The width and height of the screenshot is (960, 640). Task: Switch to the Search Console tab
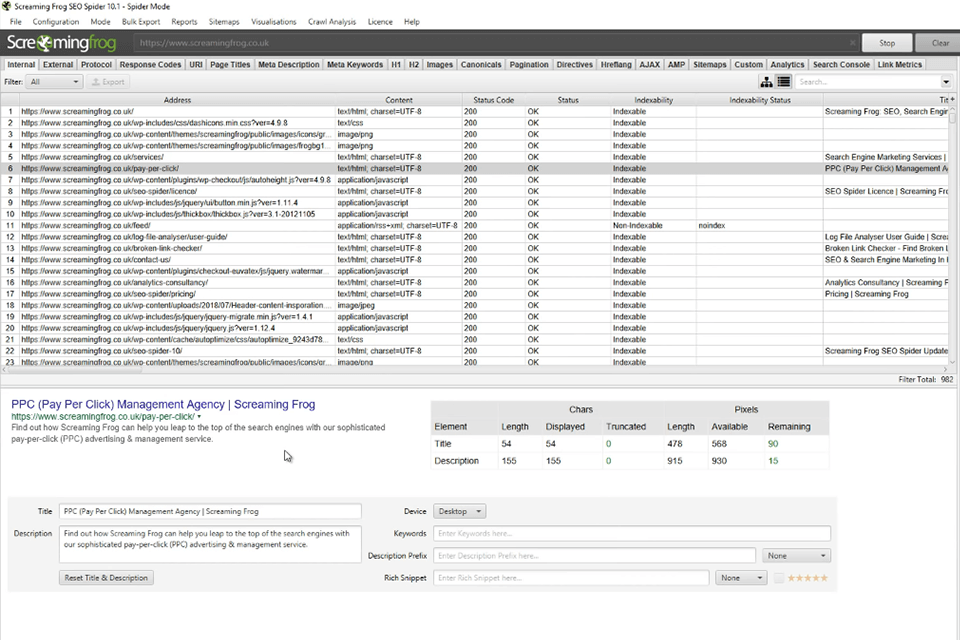click(x=841, y=64)
